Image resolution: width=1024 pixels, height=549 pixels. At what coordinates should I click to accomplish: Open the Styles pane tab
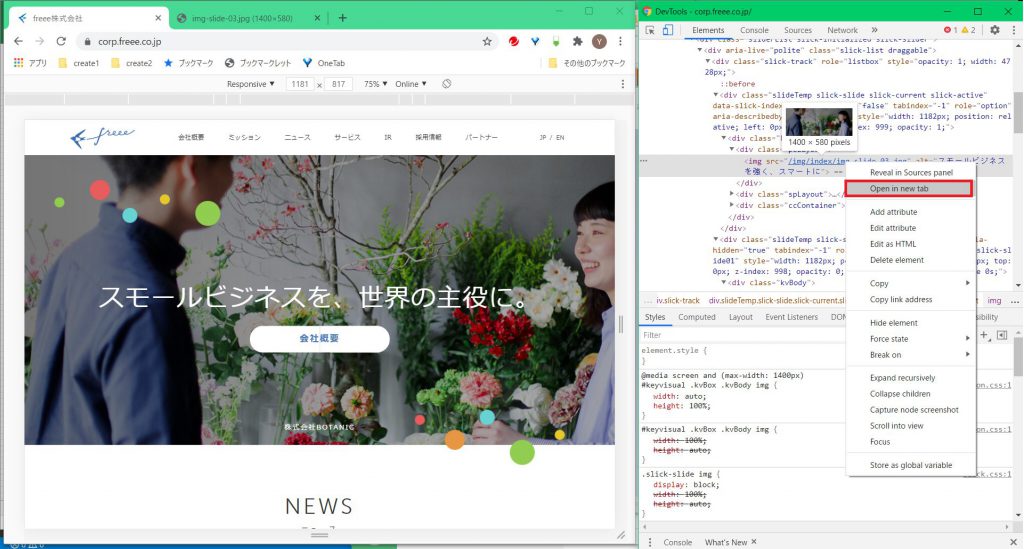pyautogui.click(x=654, y=317)
